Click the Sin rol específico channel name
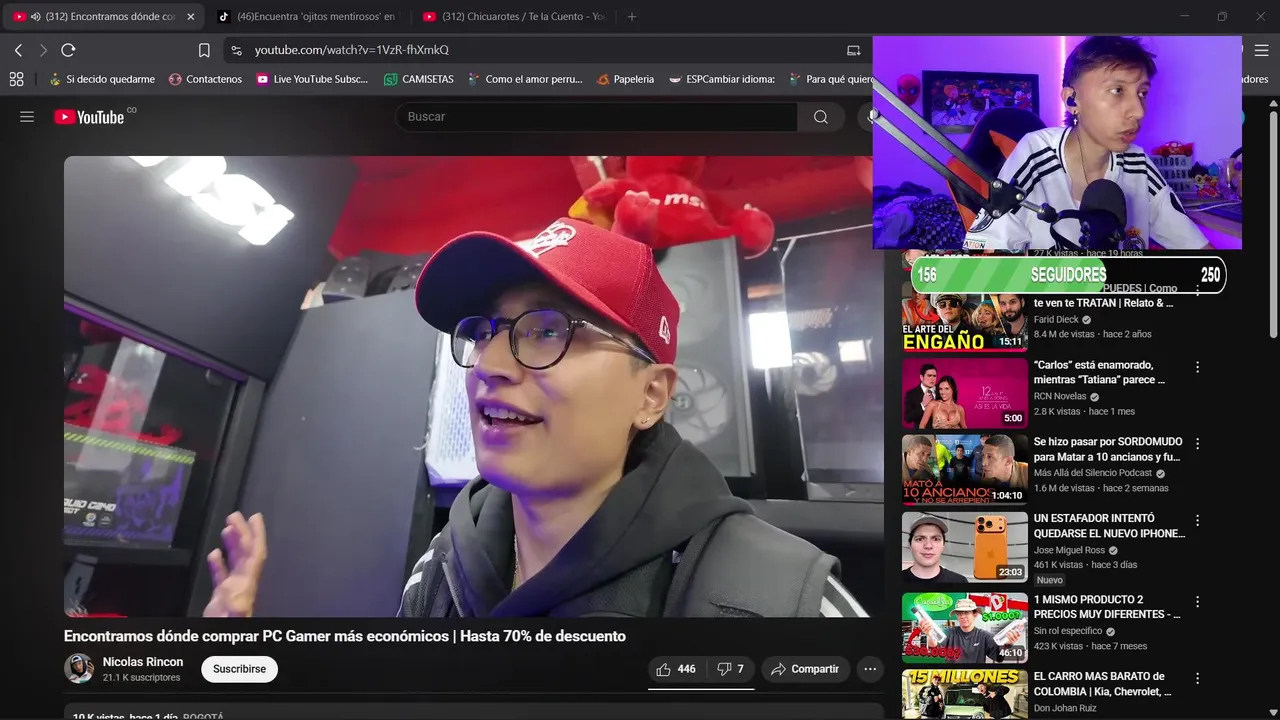Screen dimensions: 1280x720 (x=1068, y=631)
